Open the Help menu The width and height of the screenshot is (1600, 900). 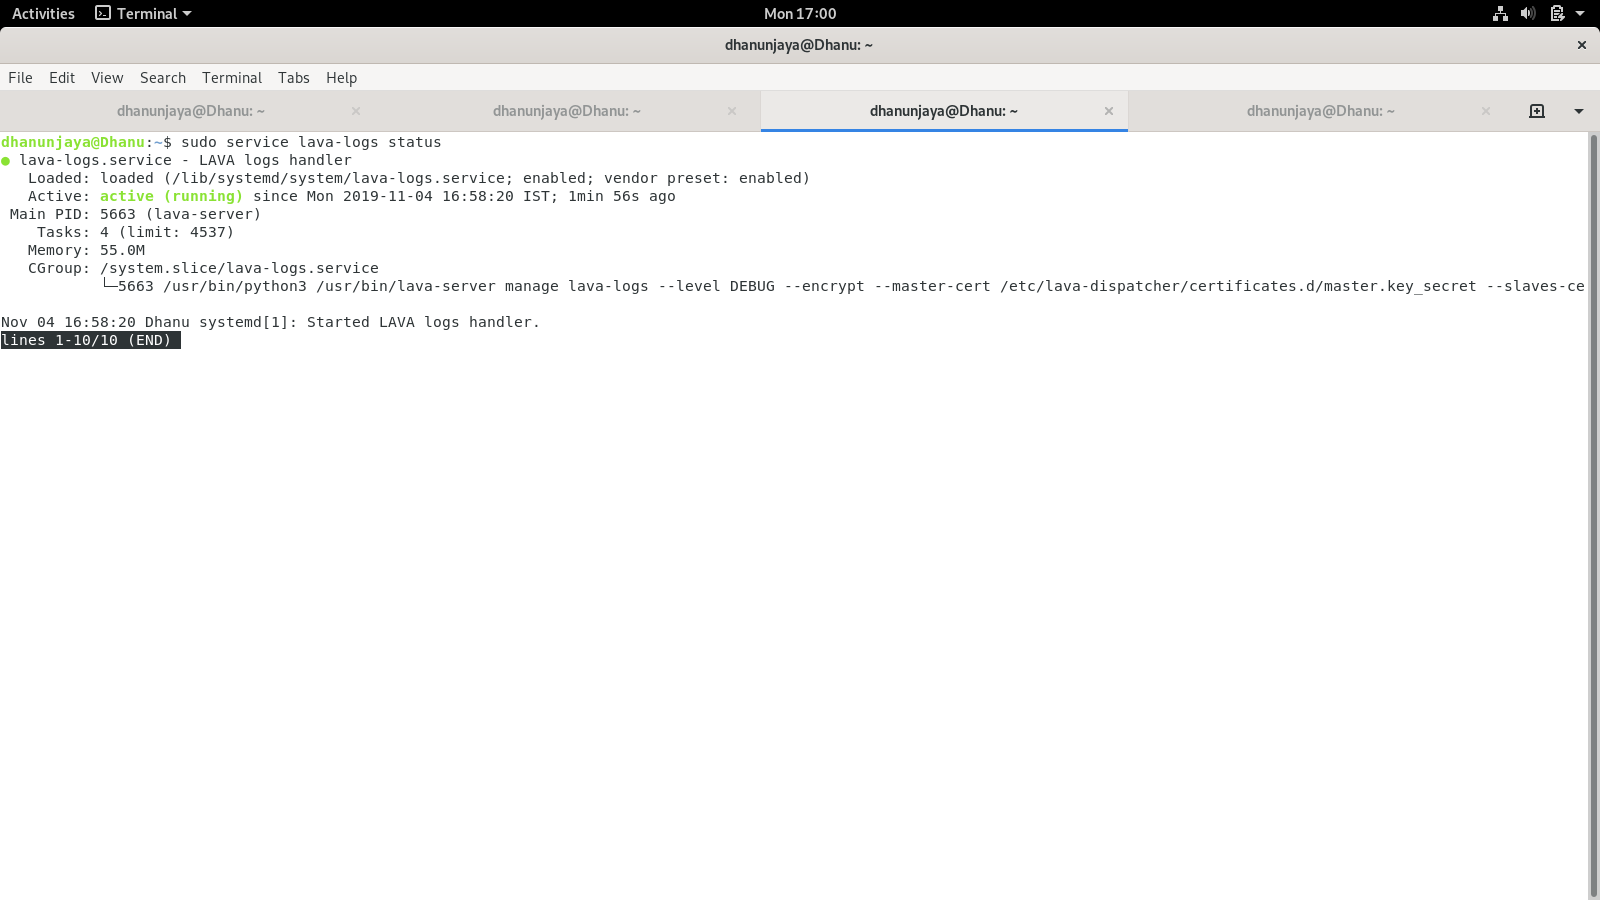pyautogui.click(x=341, y=78)
